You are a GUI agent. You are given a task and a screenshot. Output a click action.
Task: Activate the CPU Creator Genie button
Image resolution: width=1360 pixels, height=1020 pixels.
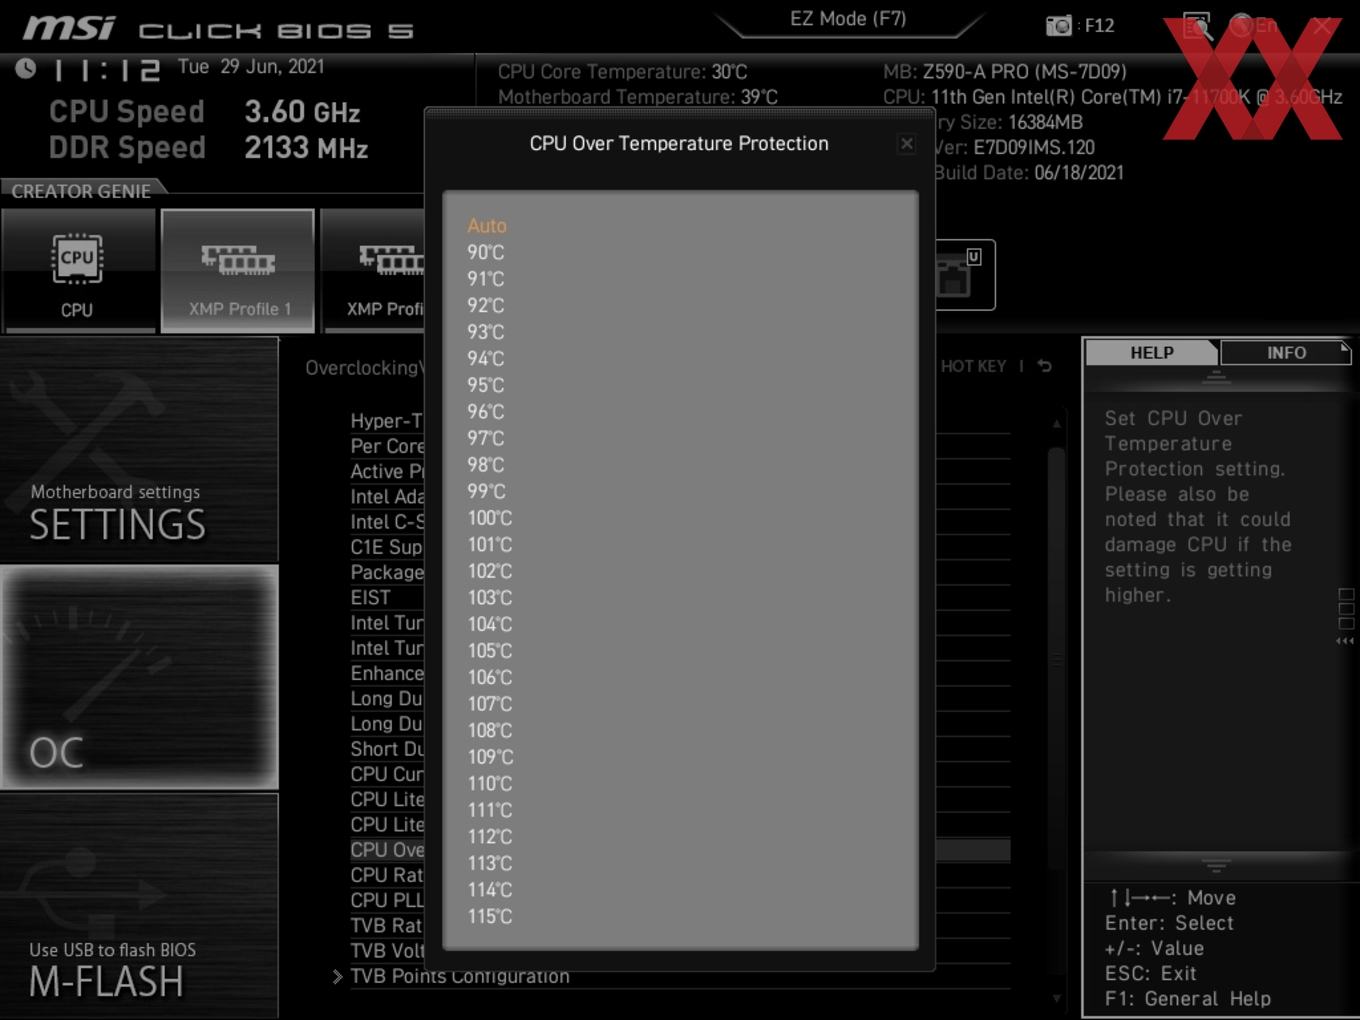(x=77, y=271)
